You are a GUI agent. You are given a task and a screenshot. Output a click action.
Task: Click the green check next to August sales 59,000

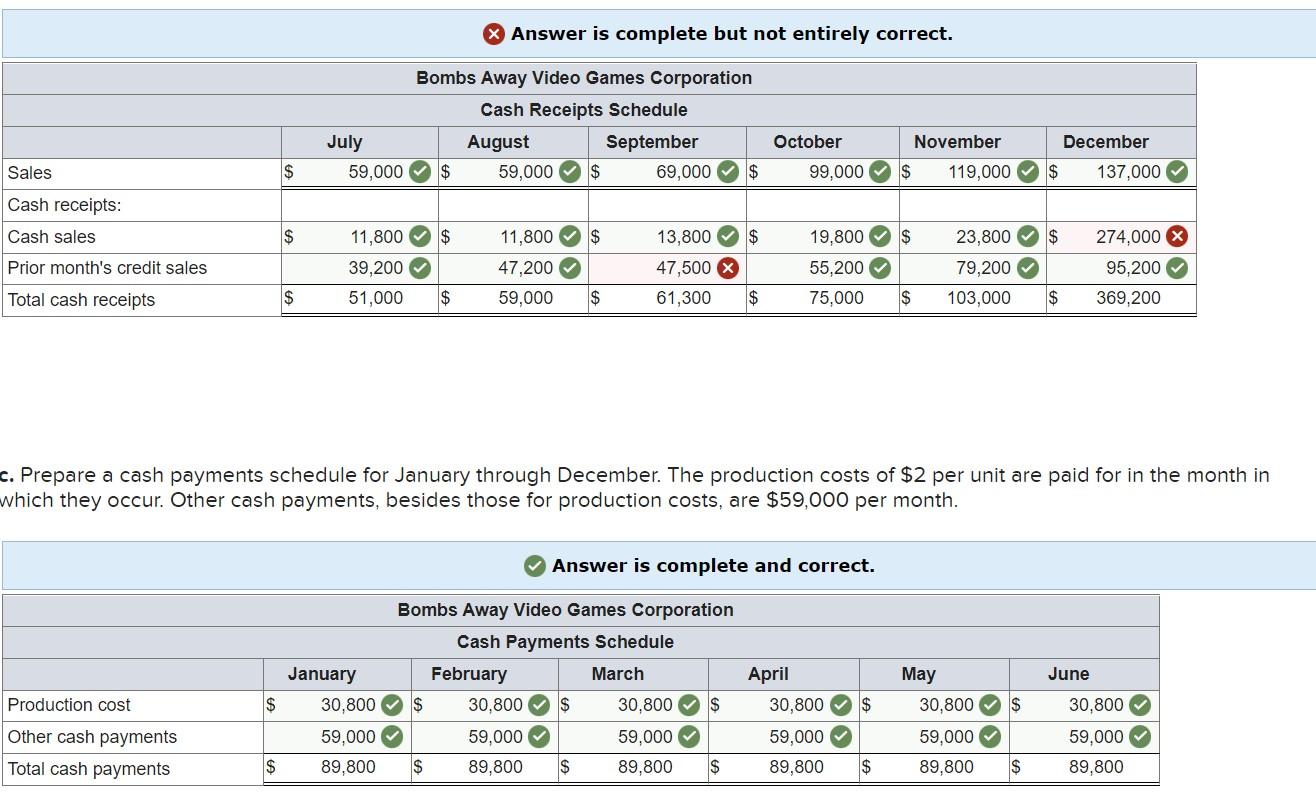(569, 172)
